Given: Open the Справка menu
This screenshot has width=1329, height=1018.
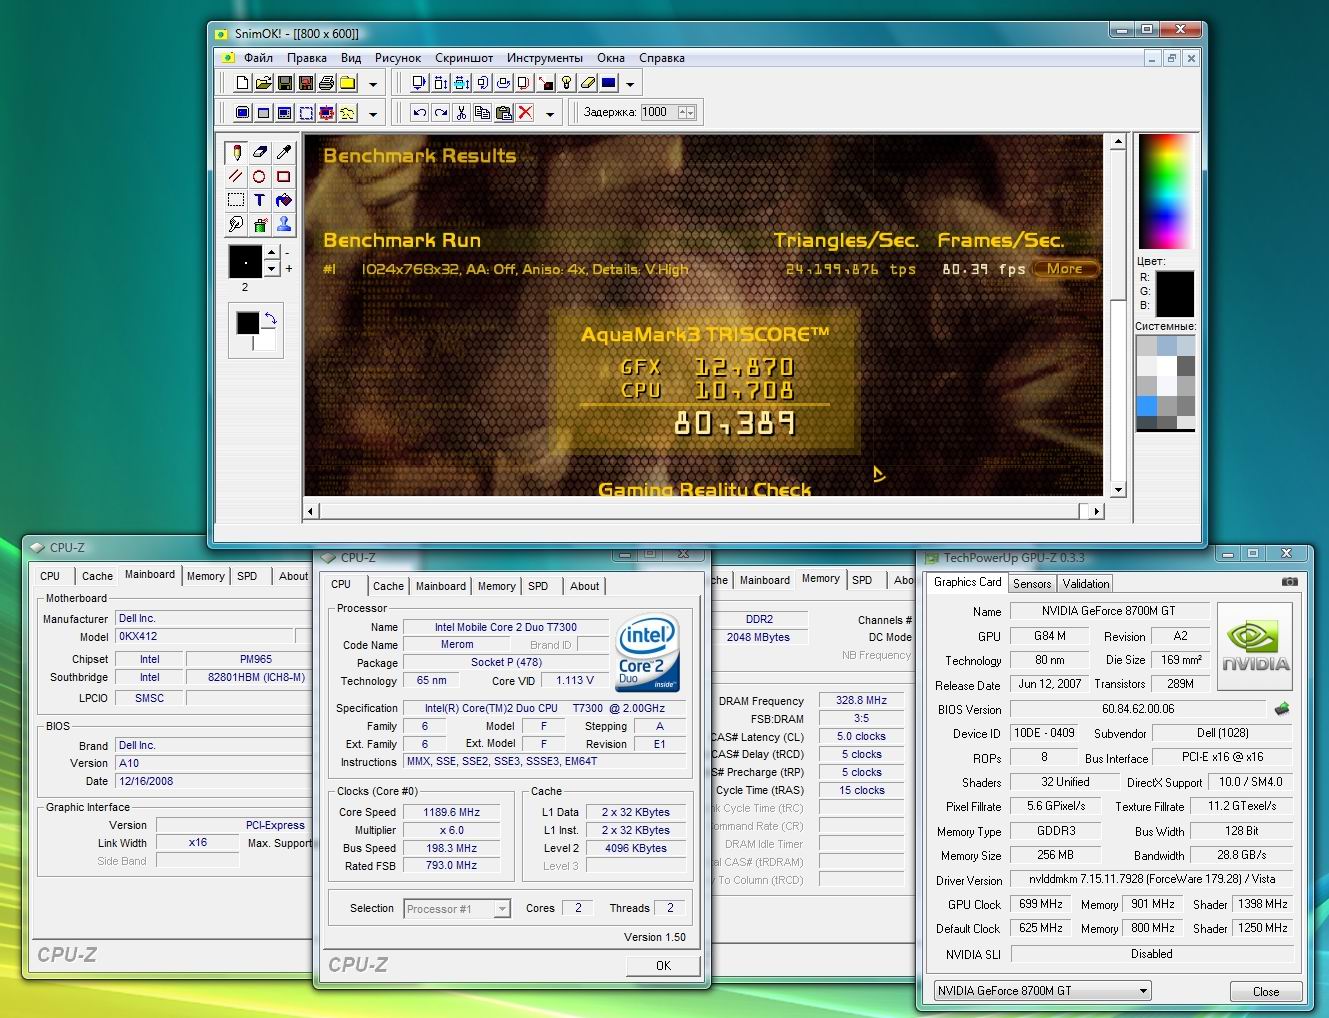Looking at the screenshot, I should pos(662,58).
